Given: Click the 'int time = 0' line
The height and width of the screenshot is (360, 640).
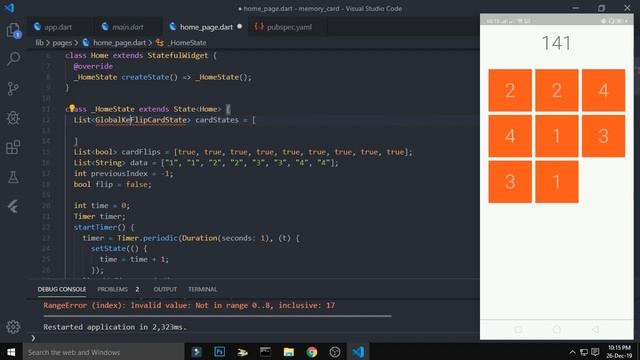Looking at the screenshot, I should (102, 206).
